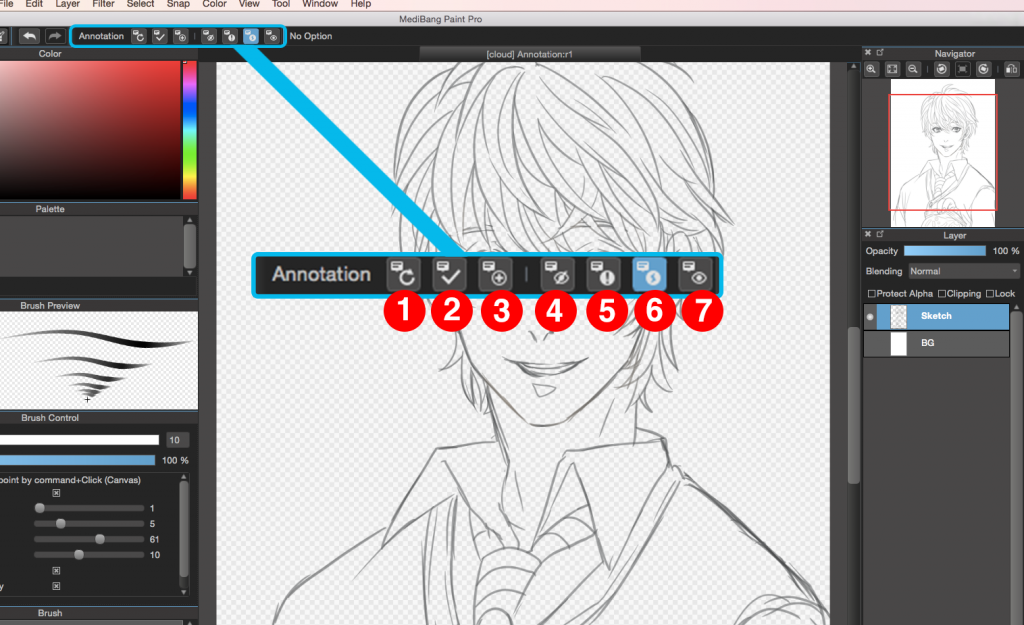The height and width of the screenshot is (625, 1024).
Task: Toggle visibility of the Sketch layer
Action: click(x=870, y=317)
